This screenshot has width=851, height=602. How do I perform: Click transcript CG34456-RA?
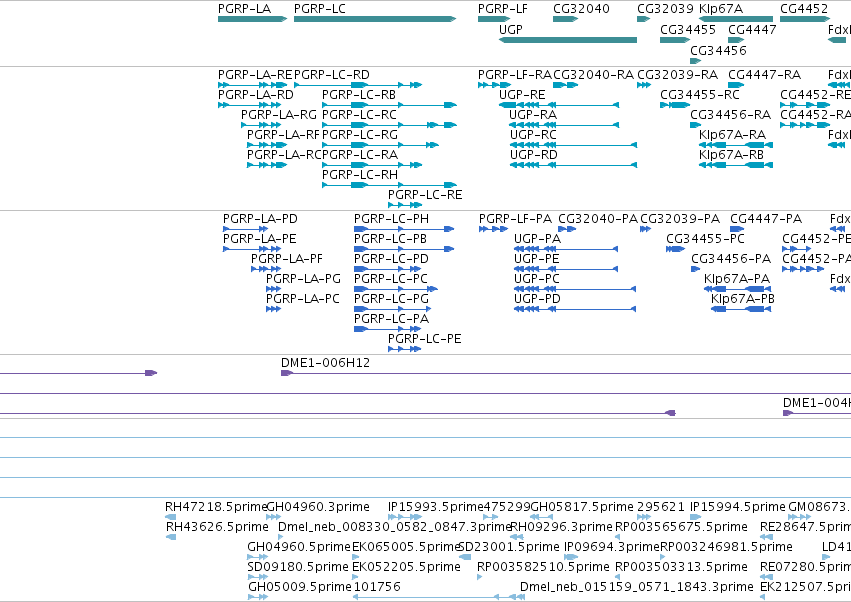click(731, 115)
